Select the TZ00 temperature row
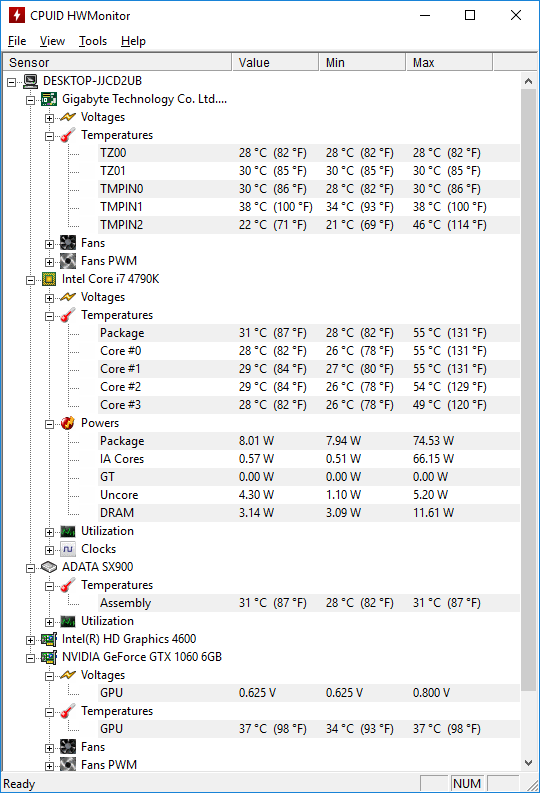This screenshot has height=793, width=540. (x=309, y=153)
